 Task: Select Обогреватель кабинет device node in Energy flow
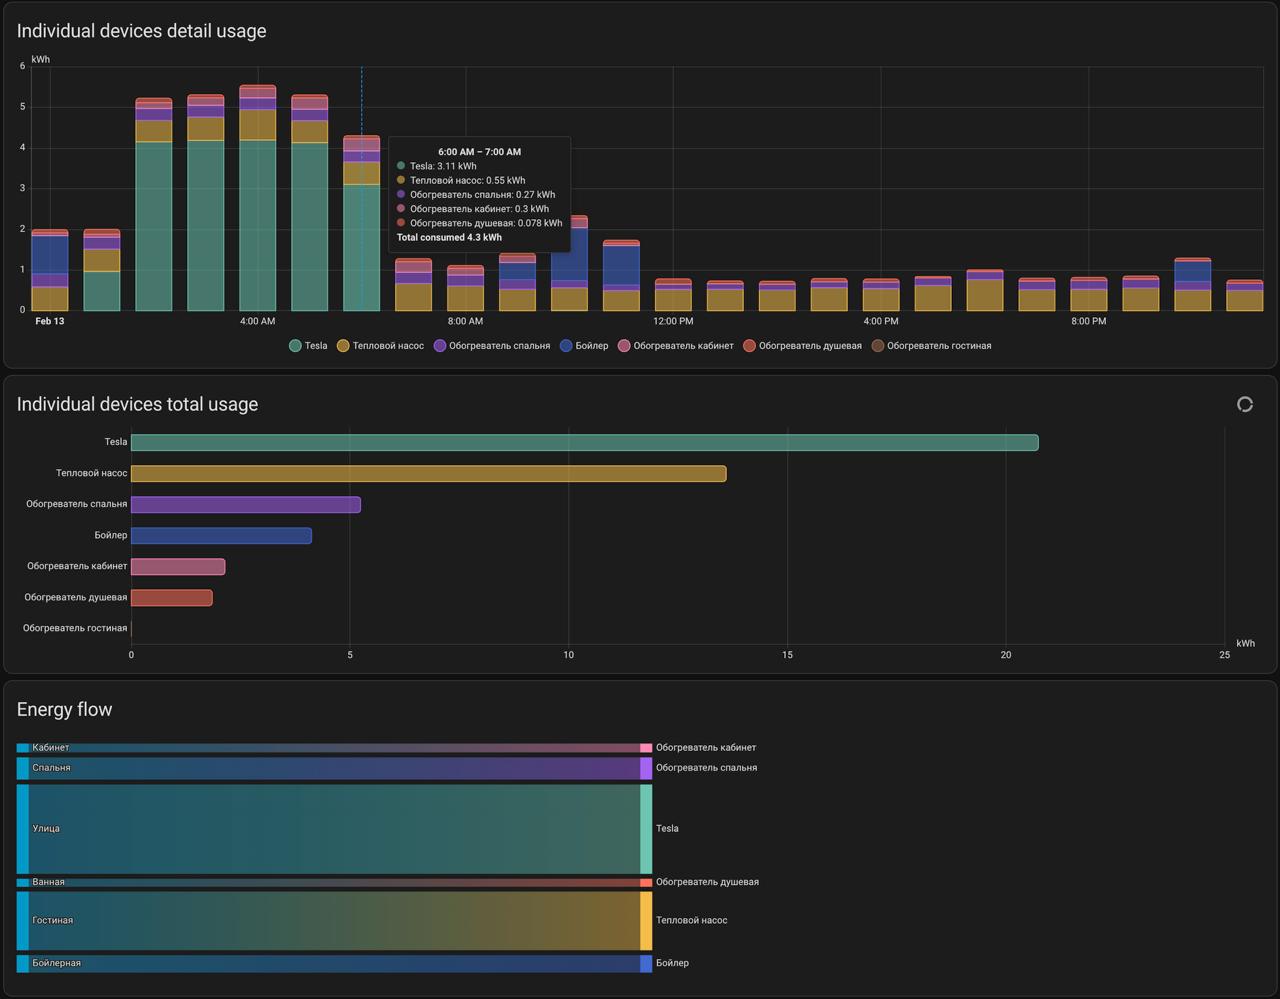(x=646, y=748)
